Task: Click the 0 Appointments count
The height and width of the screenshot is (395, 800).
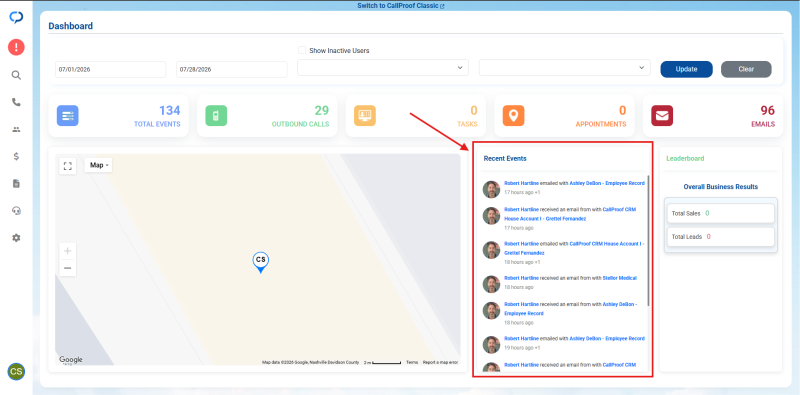Action: tap(622, 111)
